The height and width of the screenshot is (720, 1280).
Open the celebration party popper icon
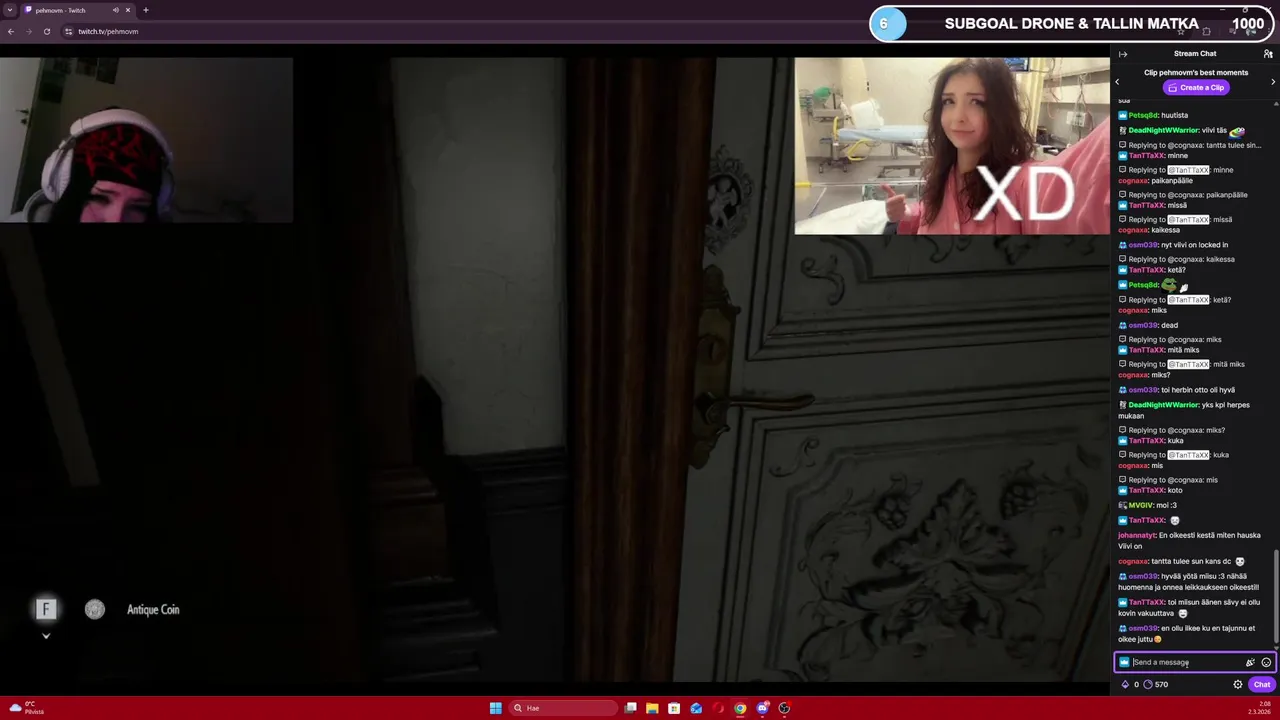pyautogui.click(x=1250, y=662)
